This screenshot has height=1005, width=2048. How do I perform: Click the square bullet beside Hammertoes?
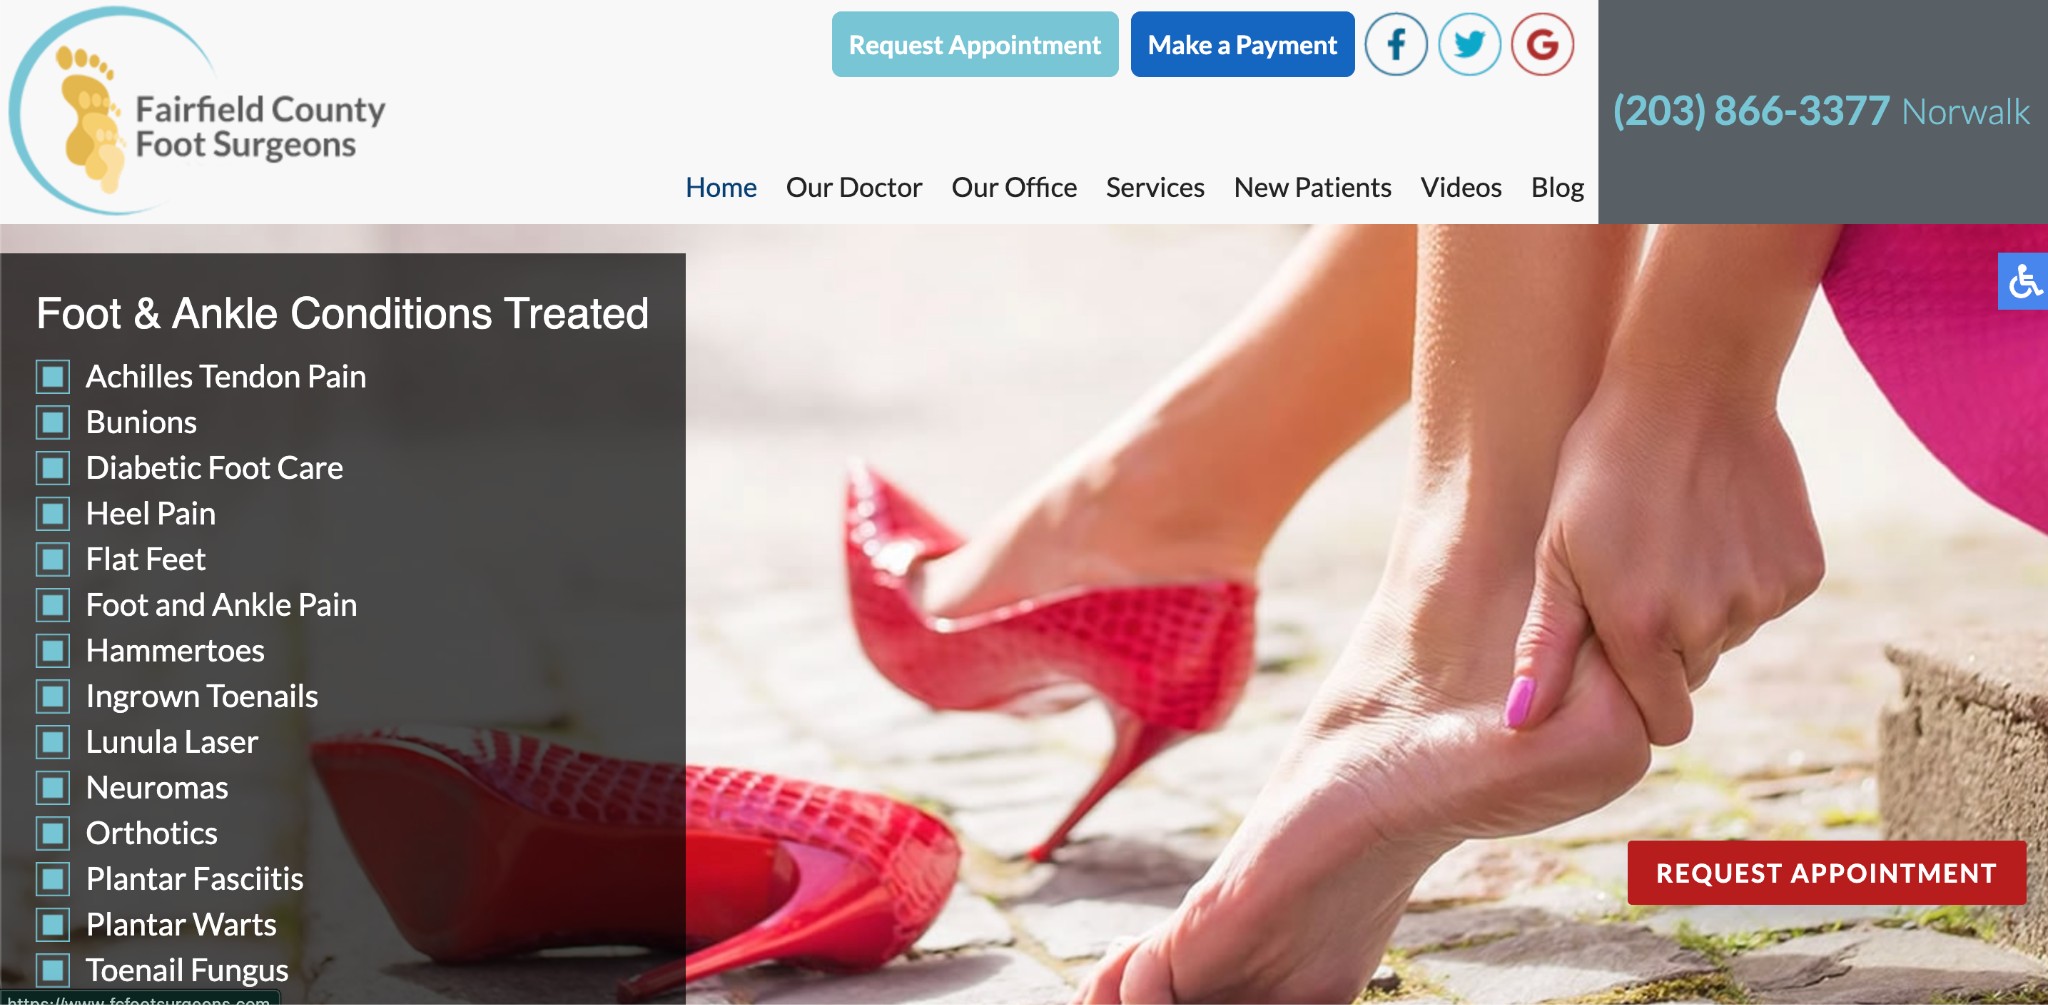click(x=53, y=651)
